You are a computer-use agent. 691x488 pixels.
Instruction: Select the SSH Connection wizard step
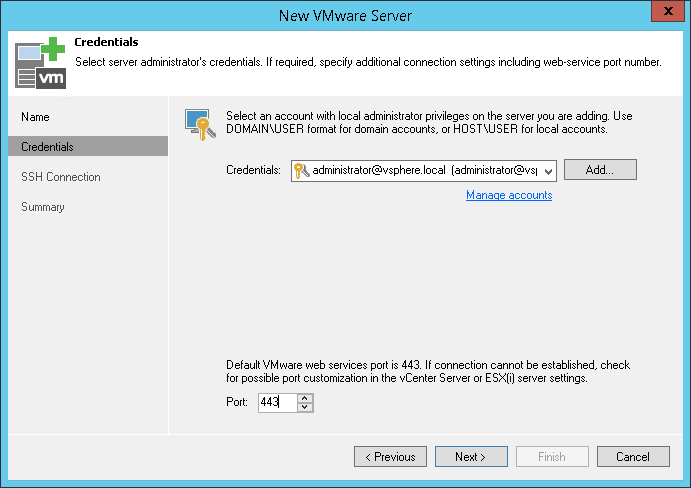(61, 177)
